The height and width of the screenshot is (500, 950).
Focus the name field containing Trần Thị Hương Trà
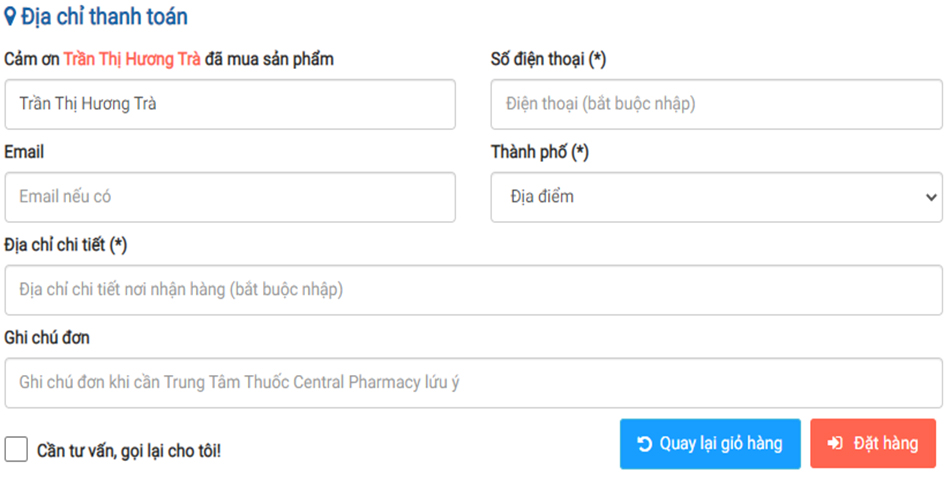(230, 104)
